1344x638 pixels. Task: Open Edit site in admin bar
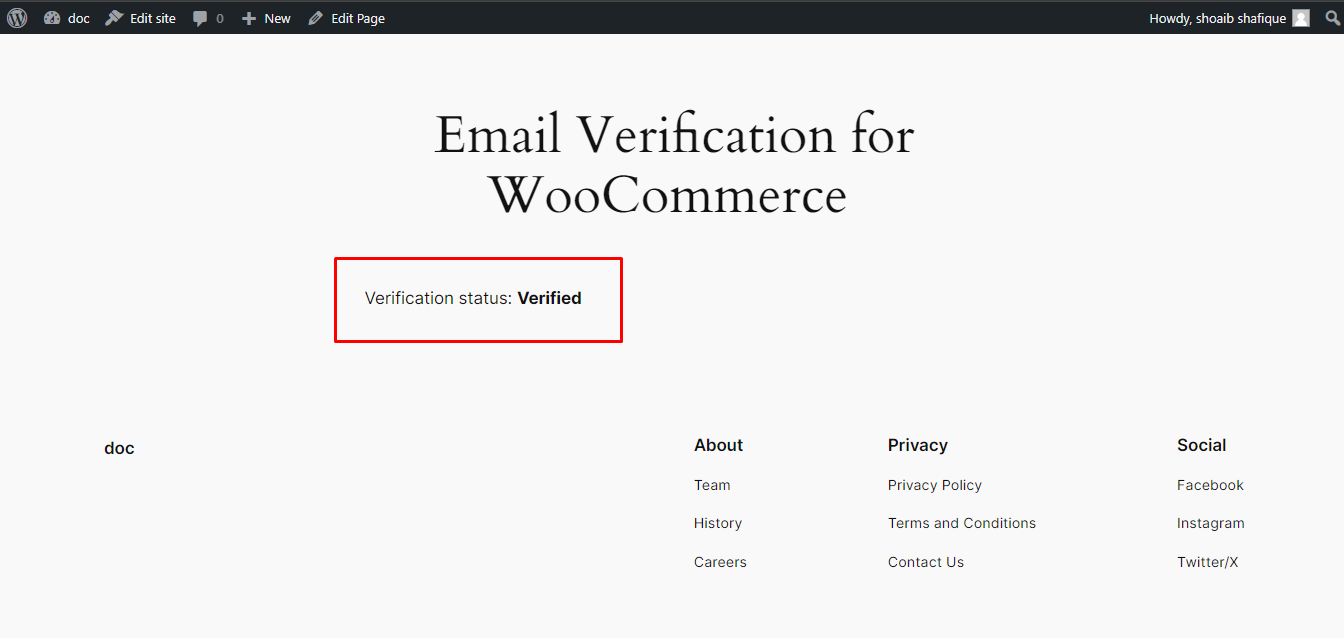(x=141, y=18)
